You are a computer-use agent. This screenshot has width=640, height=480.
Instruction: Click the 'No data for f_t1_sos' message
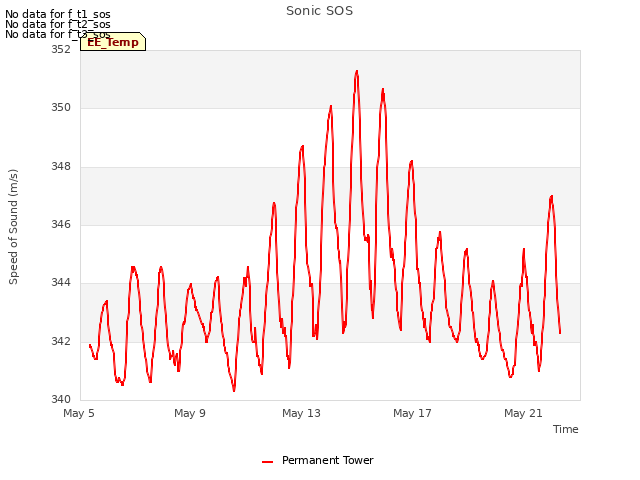58,14
